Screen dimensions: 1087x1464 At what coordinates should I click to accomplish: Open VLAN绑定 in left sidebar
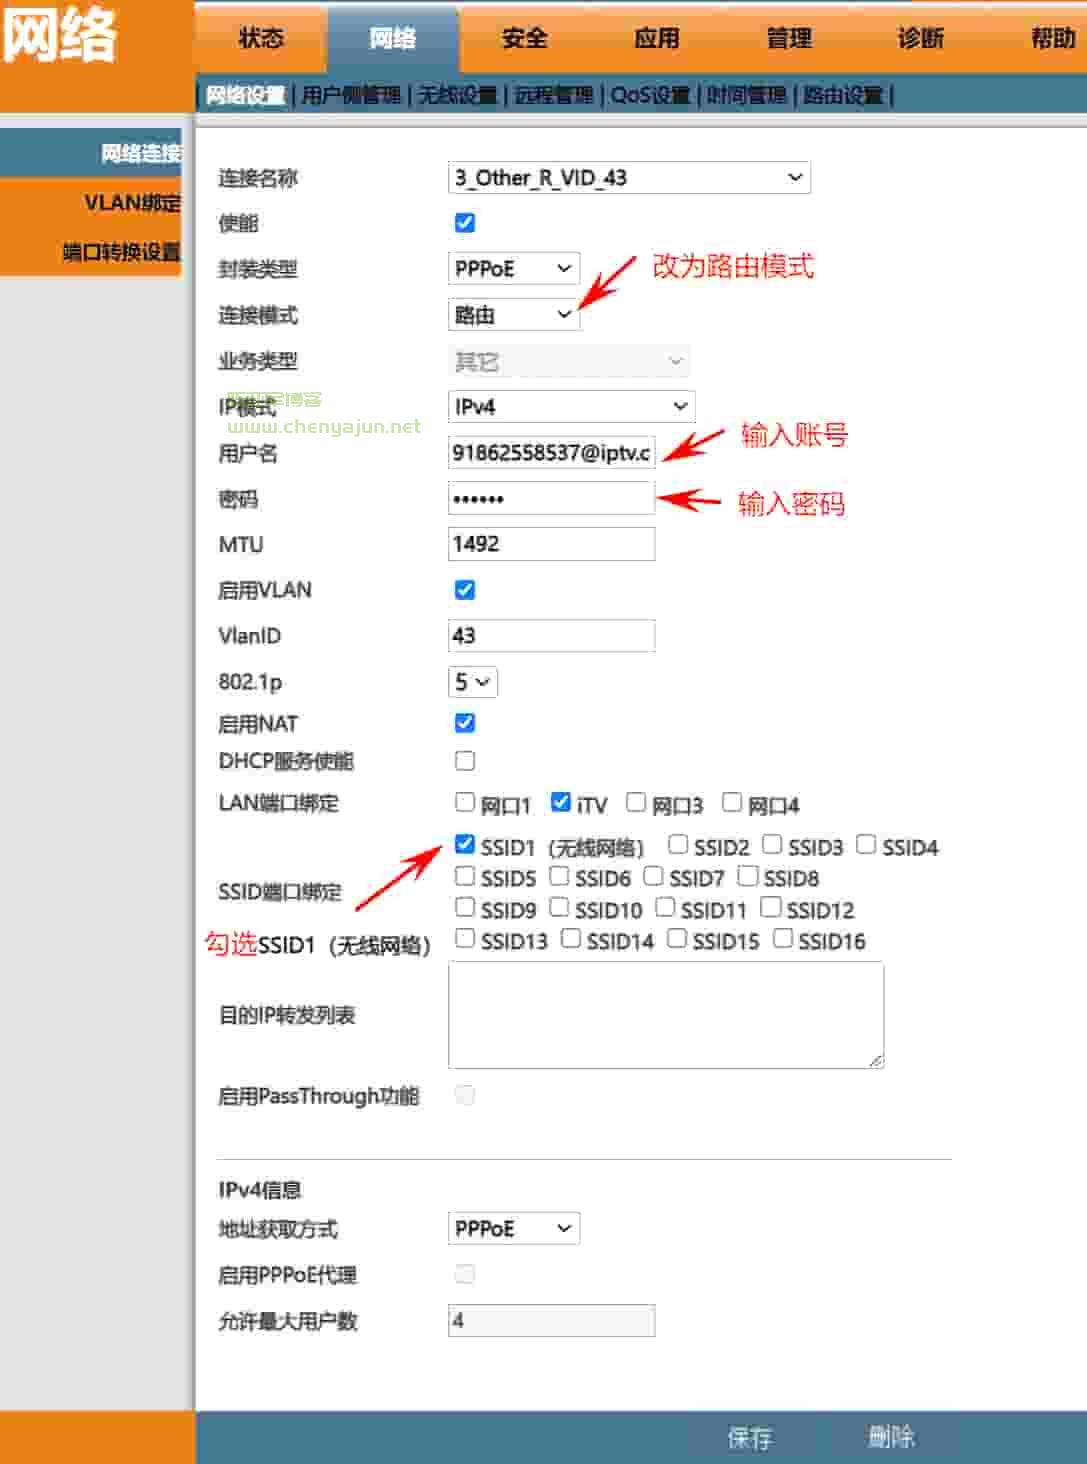coord(91,203)
